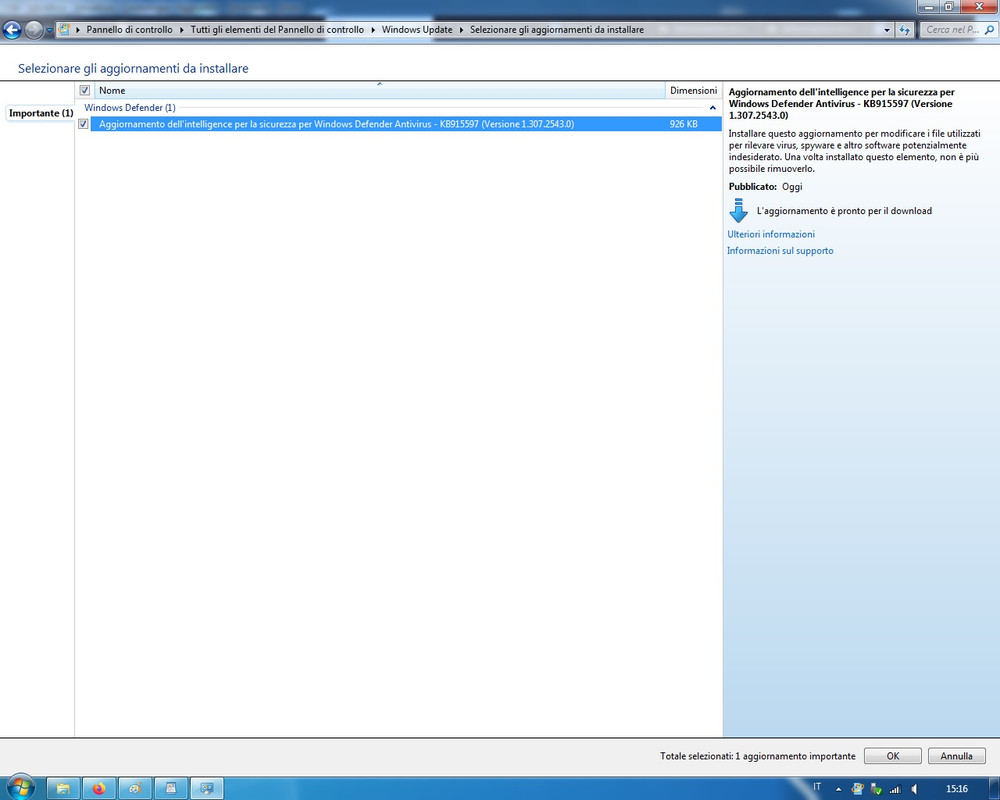
Task: Click the Show Desktop strip at taskbar end
Action: pos(994,789)
